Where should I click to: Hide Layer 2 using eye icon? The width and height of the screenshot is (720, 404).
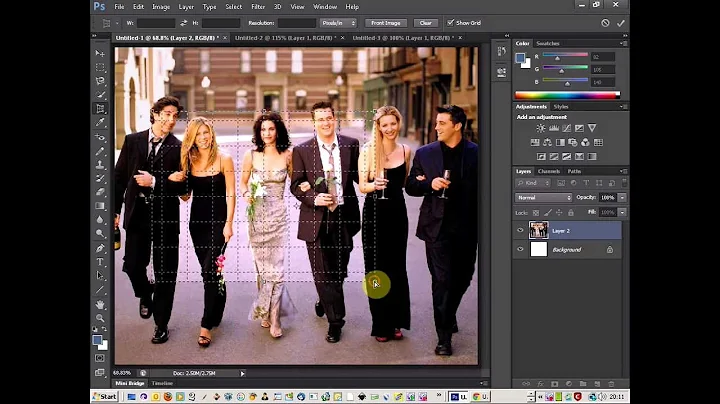(x=520, y=230)
